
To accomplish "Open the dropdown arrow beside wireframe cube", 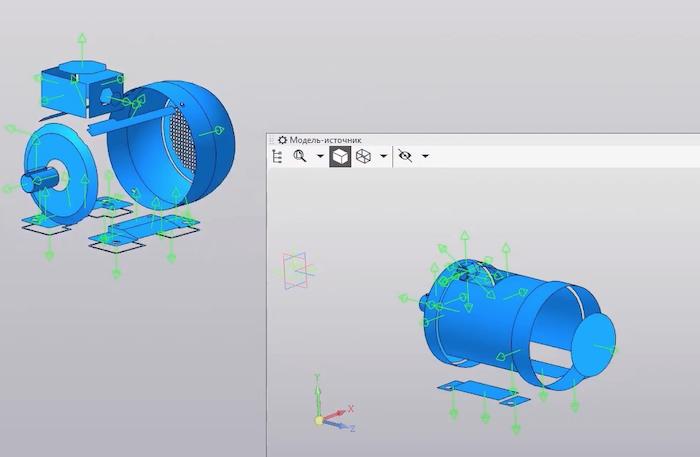I will (x=383, y=156).
